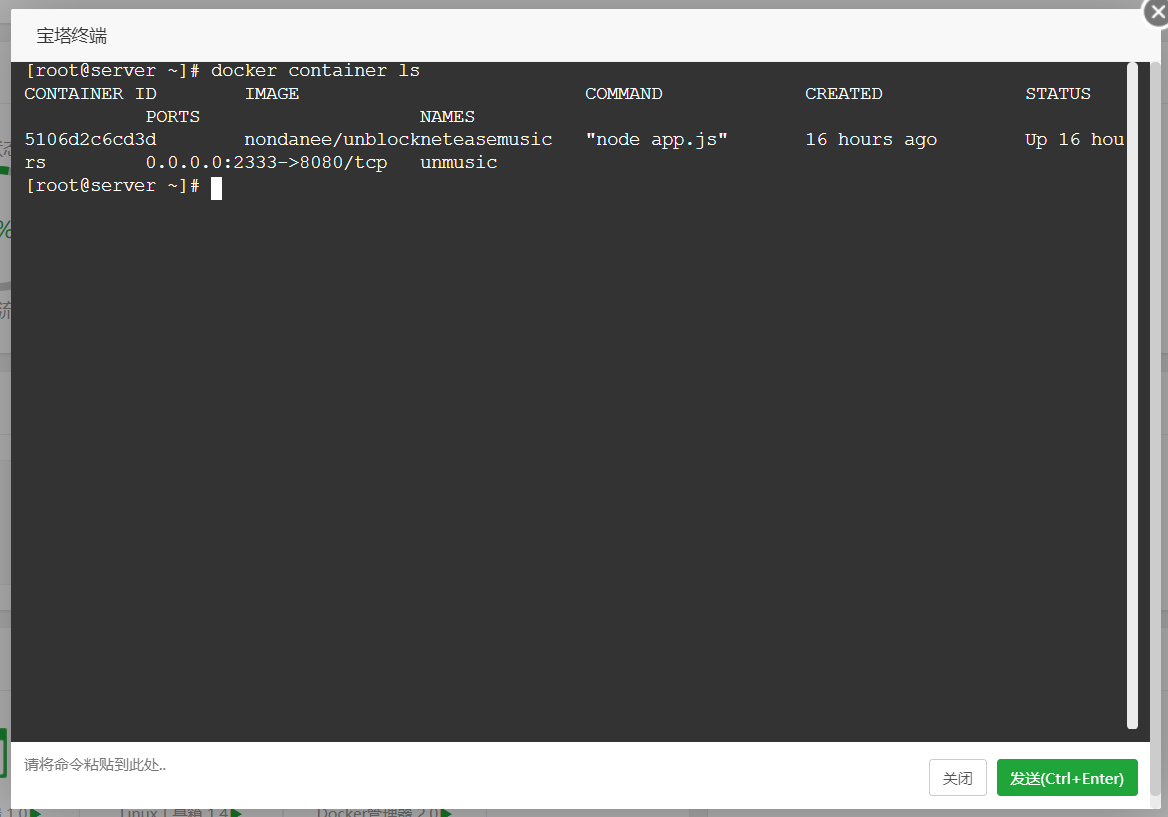The image size is (1168, 817).
Task: Click the 关闭 button
Action: (957, 778)
